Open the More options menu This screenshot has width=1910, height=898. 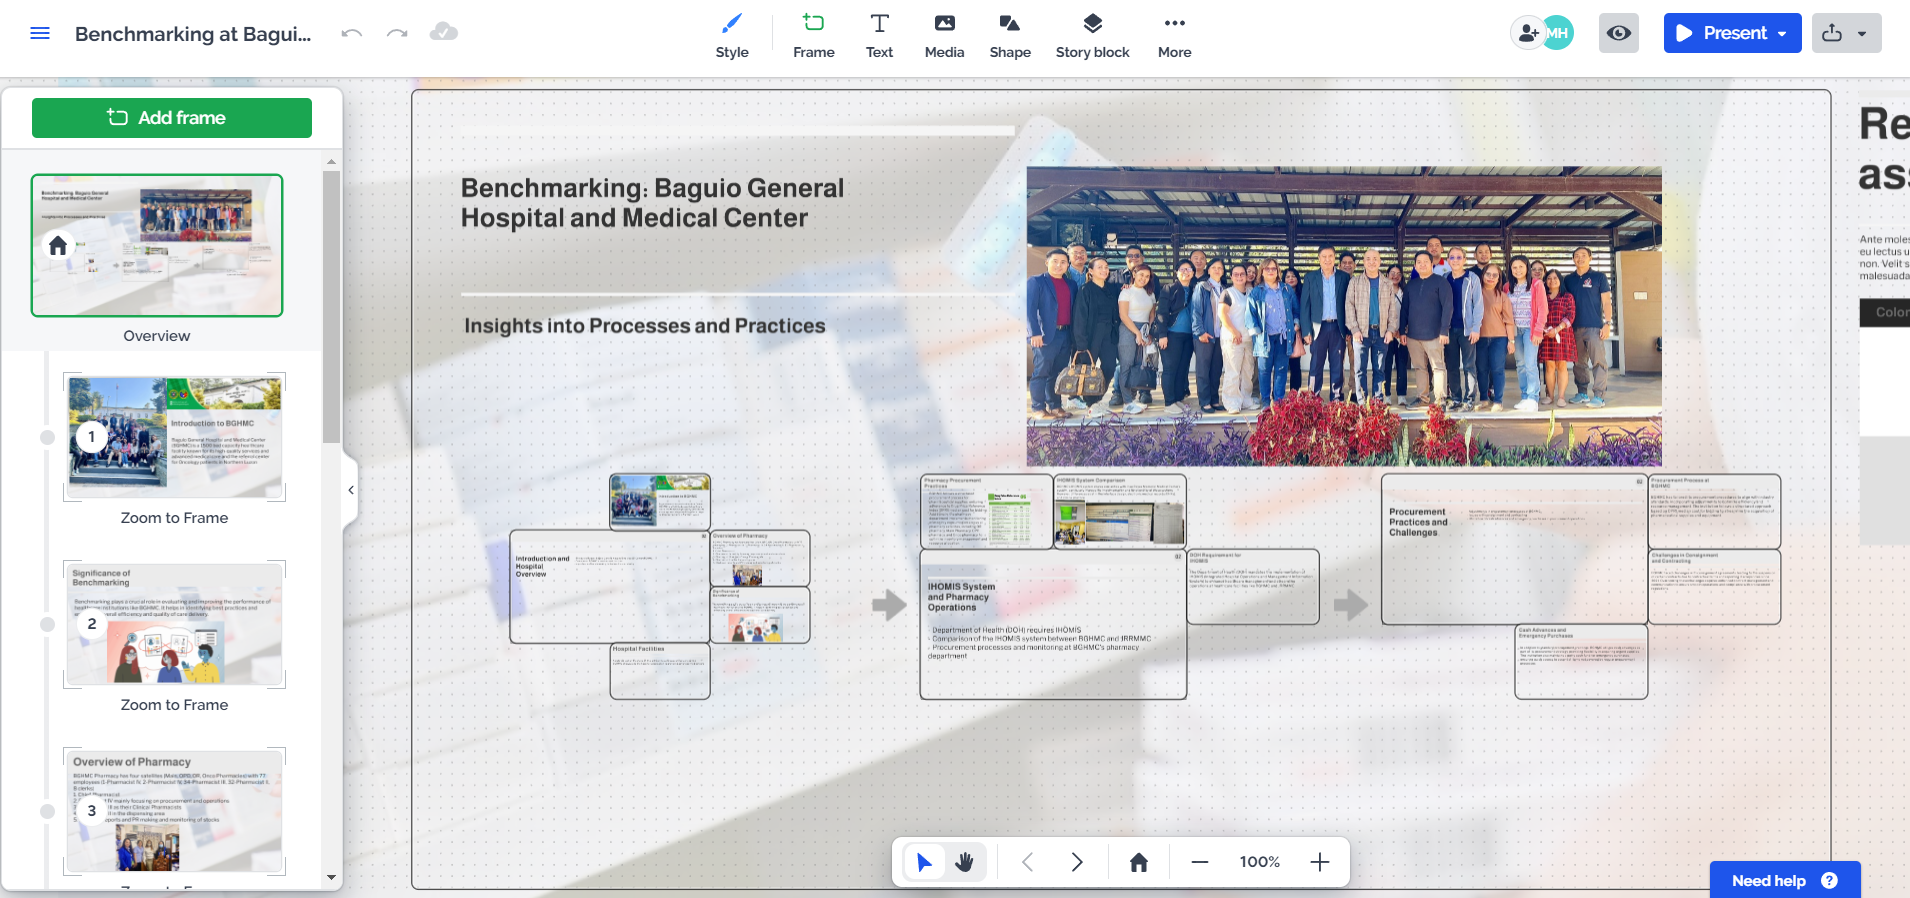point(1174,36)
